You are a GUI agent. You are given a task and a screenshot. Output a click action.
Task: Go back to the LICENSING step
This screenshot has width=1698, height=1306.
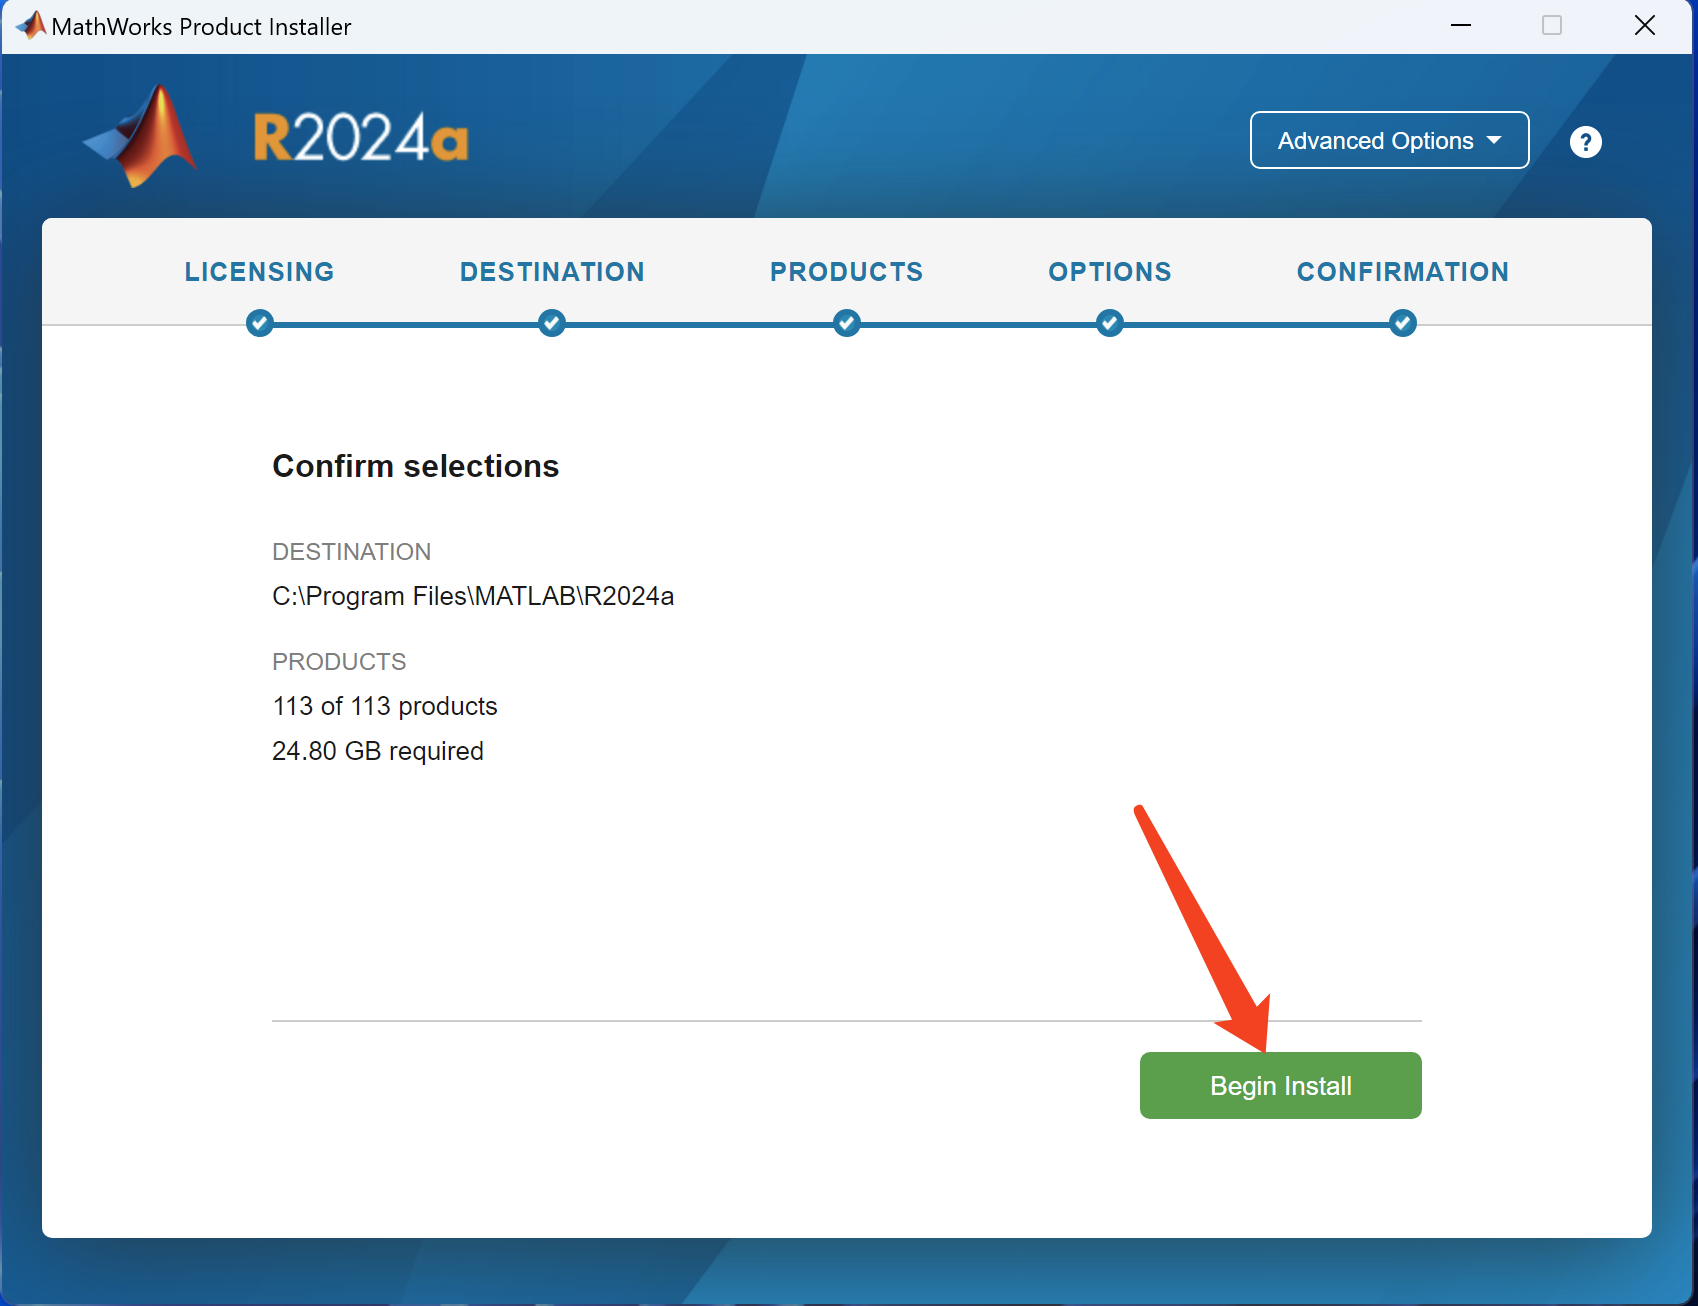(x=260, y=272)
